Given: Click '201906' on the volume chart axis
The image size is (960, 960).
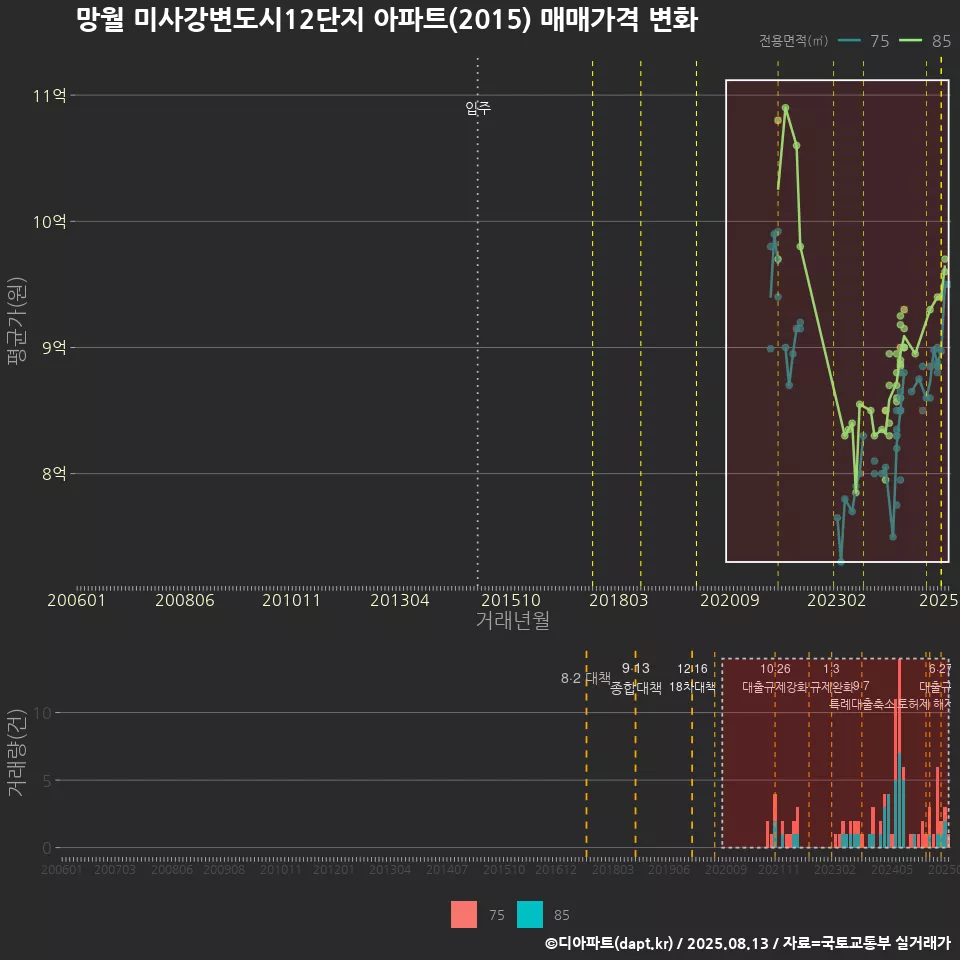Looking at the screenshot, I should tap(669, 869).
